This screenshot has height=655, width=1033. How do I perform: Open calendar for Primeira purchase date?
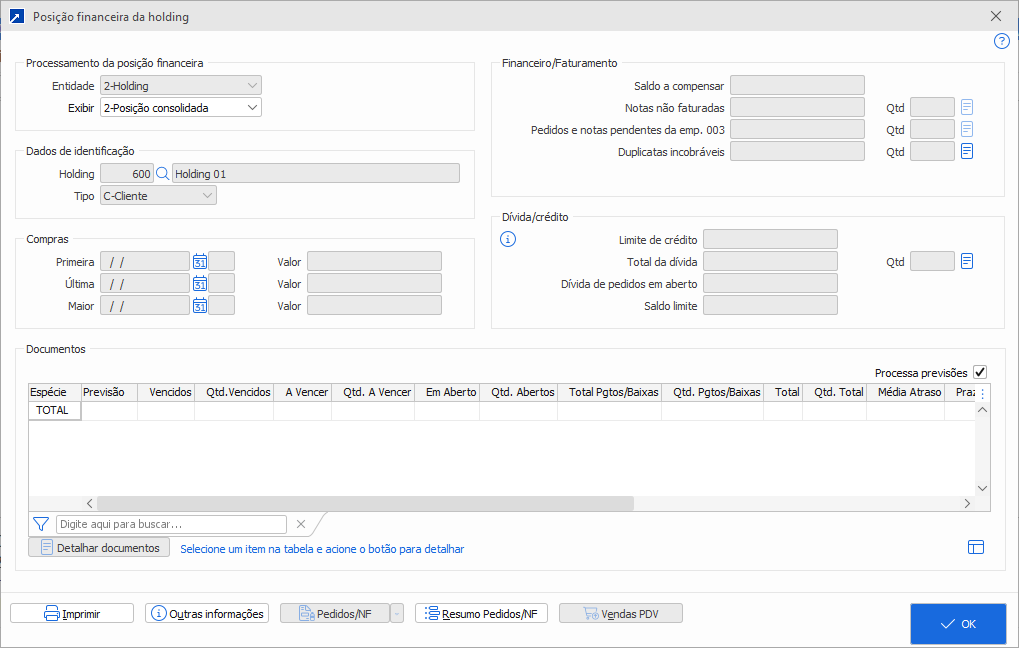tap(199, 262)
